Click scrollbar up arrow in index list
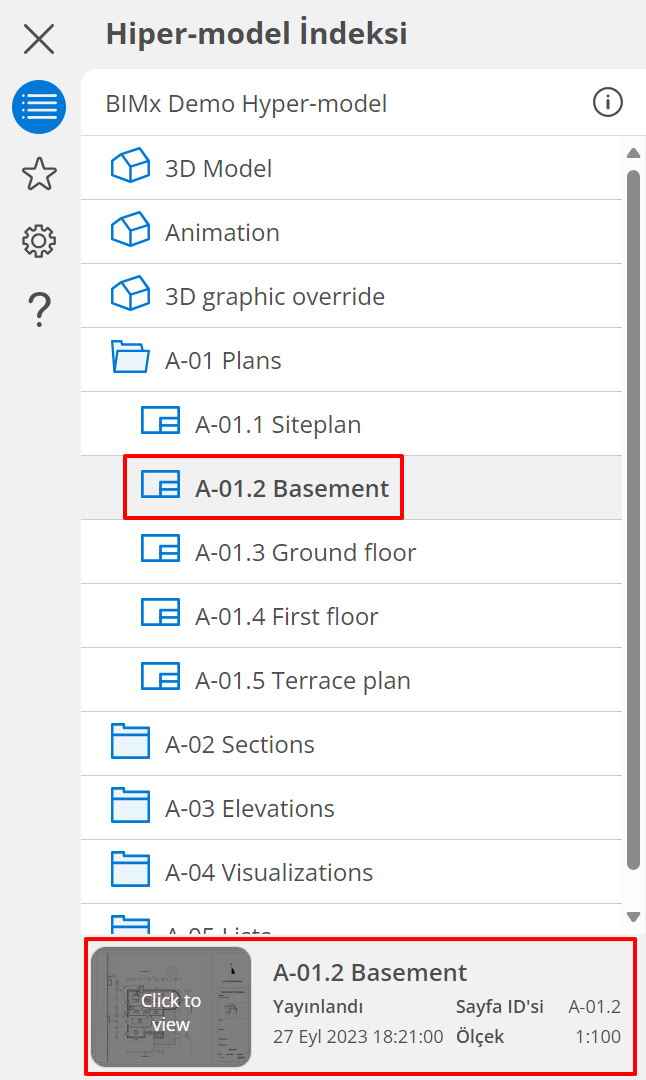The image size is (646, 1080). click(x=633, y=154)
